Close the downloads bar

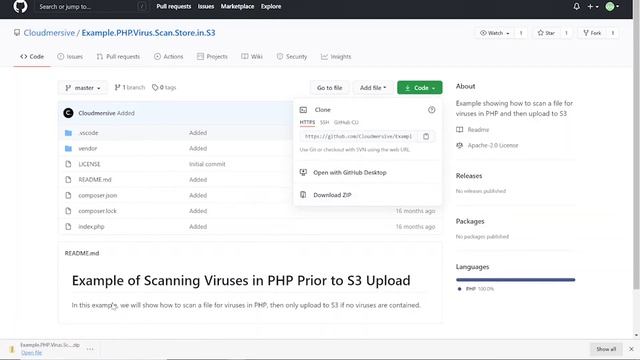(631, 349)
